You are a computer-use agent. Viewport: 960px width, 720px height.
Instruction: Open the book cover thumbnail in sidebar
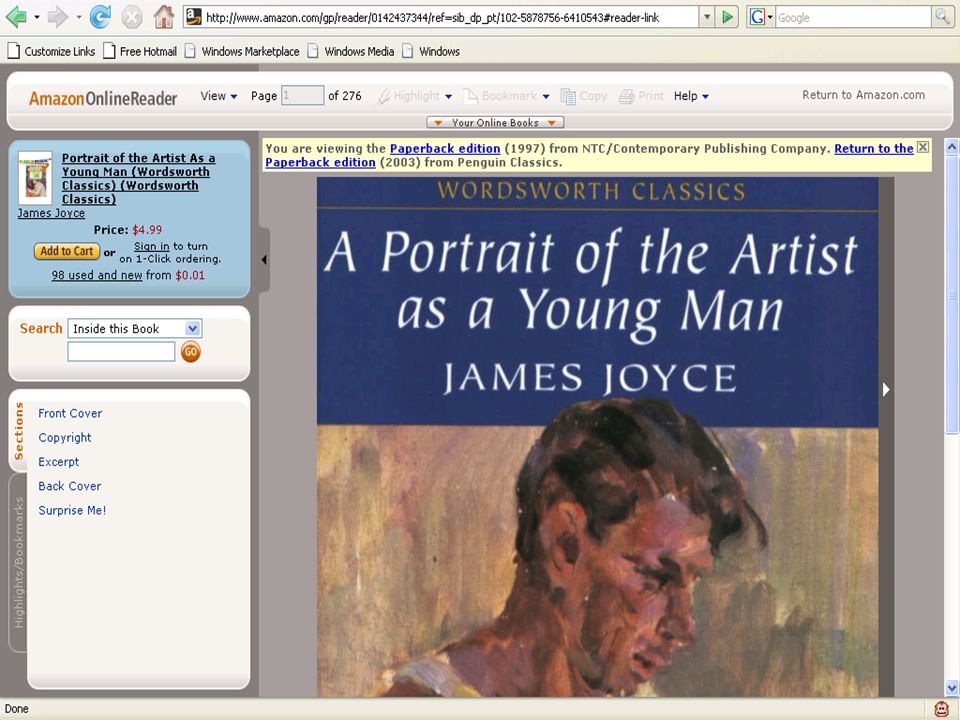click(x=35, y=178)
